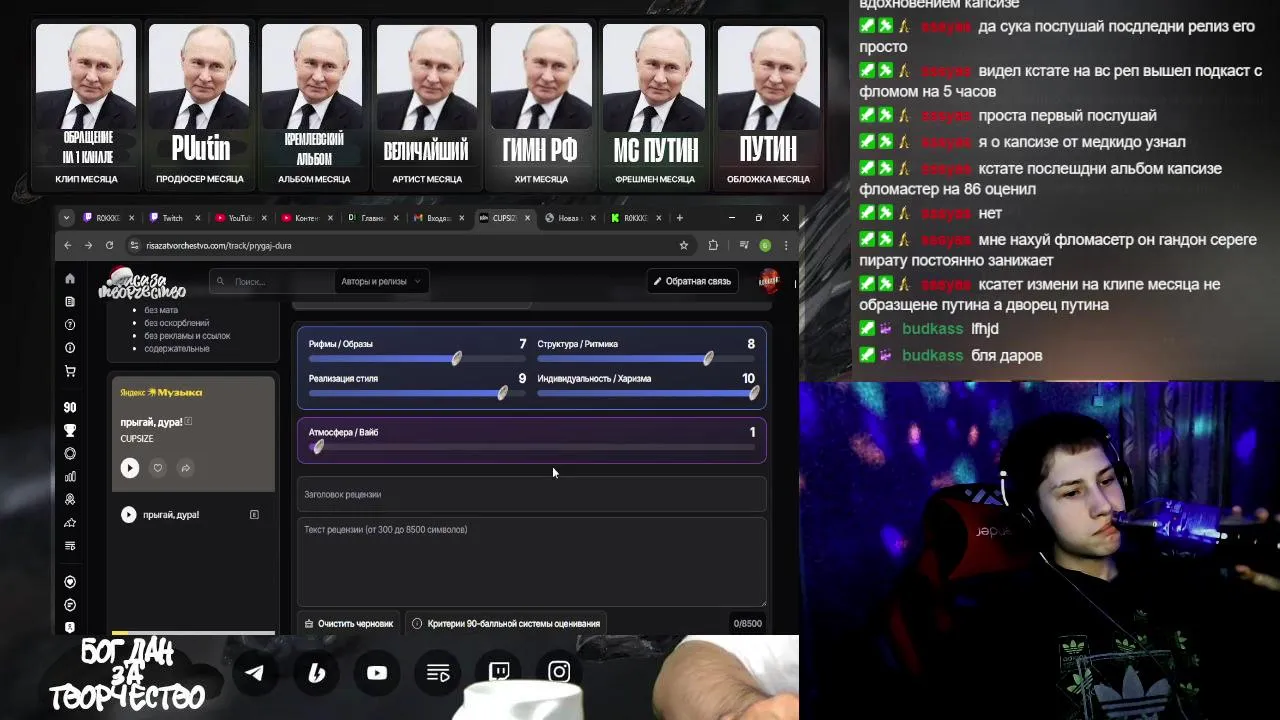Close the CUPSIZE browser tab

pyautogui.click(x=527, y=218)
